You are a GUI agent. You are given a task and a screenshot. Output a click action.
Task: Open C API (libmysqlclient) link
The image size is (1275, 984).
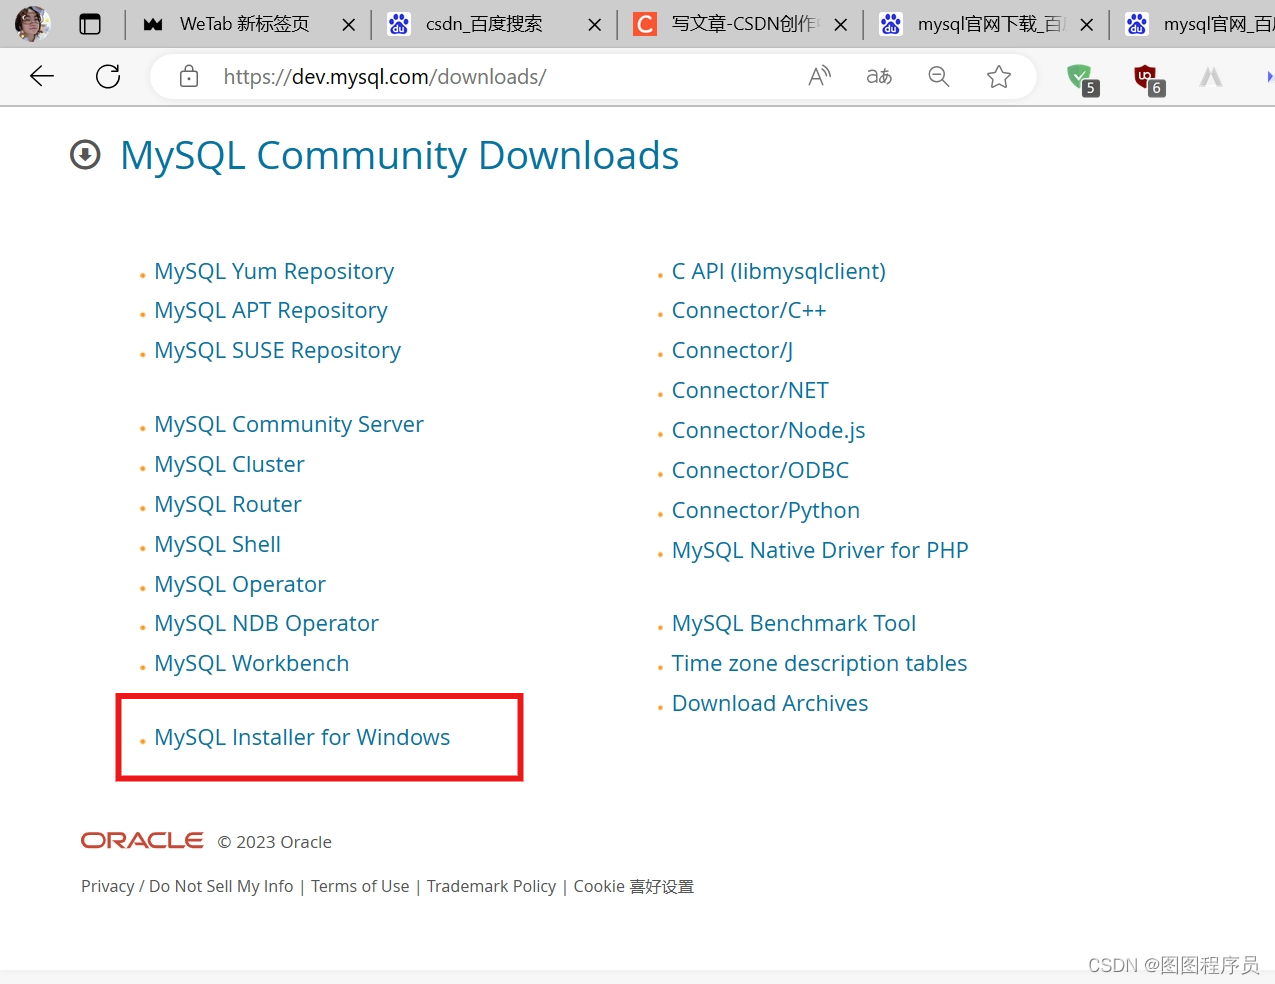(x=779, y=271)
